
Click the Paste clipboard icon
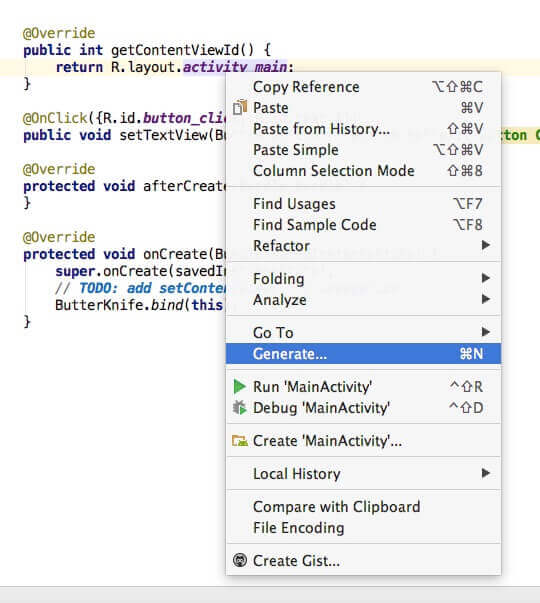[240, 108]
